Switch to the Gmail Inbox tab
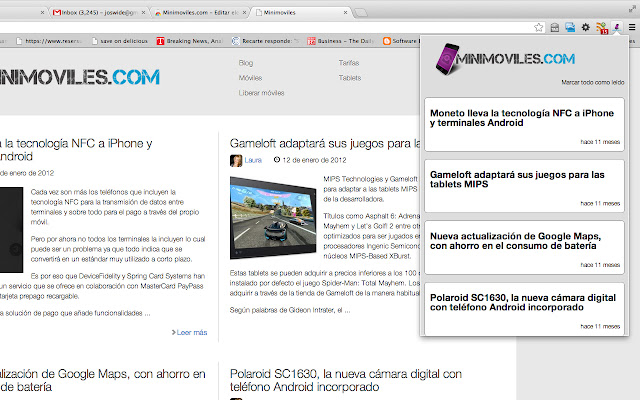This screenshot has height=400, width=640. click(x=99, y=13)
